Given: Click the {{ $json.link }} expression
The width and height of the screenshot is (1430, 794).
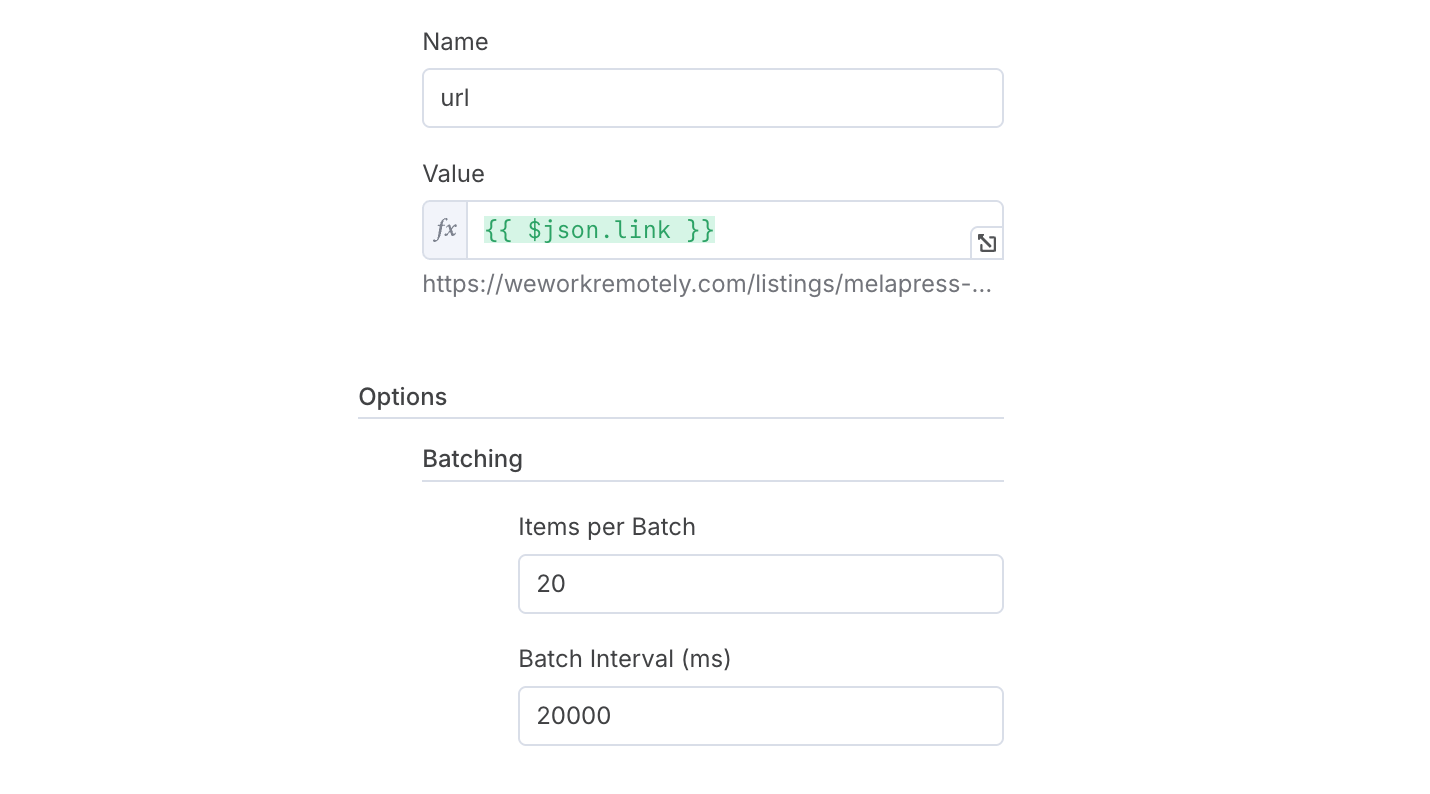Looking at the screenshot, I should point(597,229).
